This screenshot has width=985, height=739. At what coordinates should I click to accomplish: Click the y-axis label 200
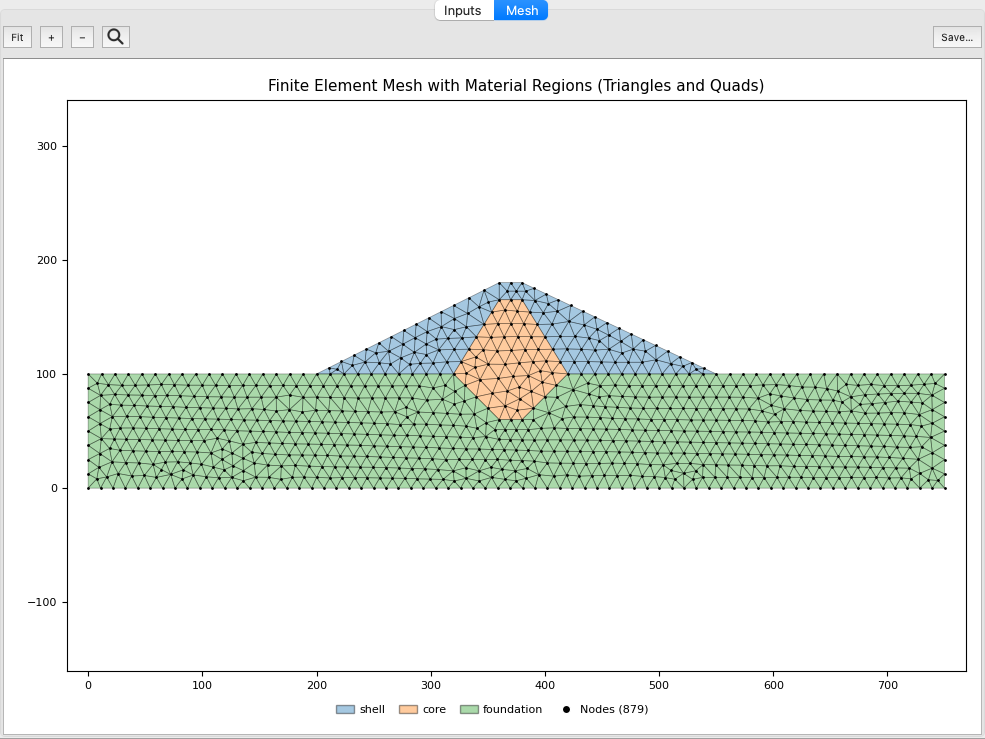tap(46, 260)
